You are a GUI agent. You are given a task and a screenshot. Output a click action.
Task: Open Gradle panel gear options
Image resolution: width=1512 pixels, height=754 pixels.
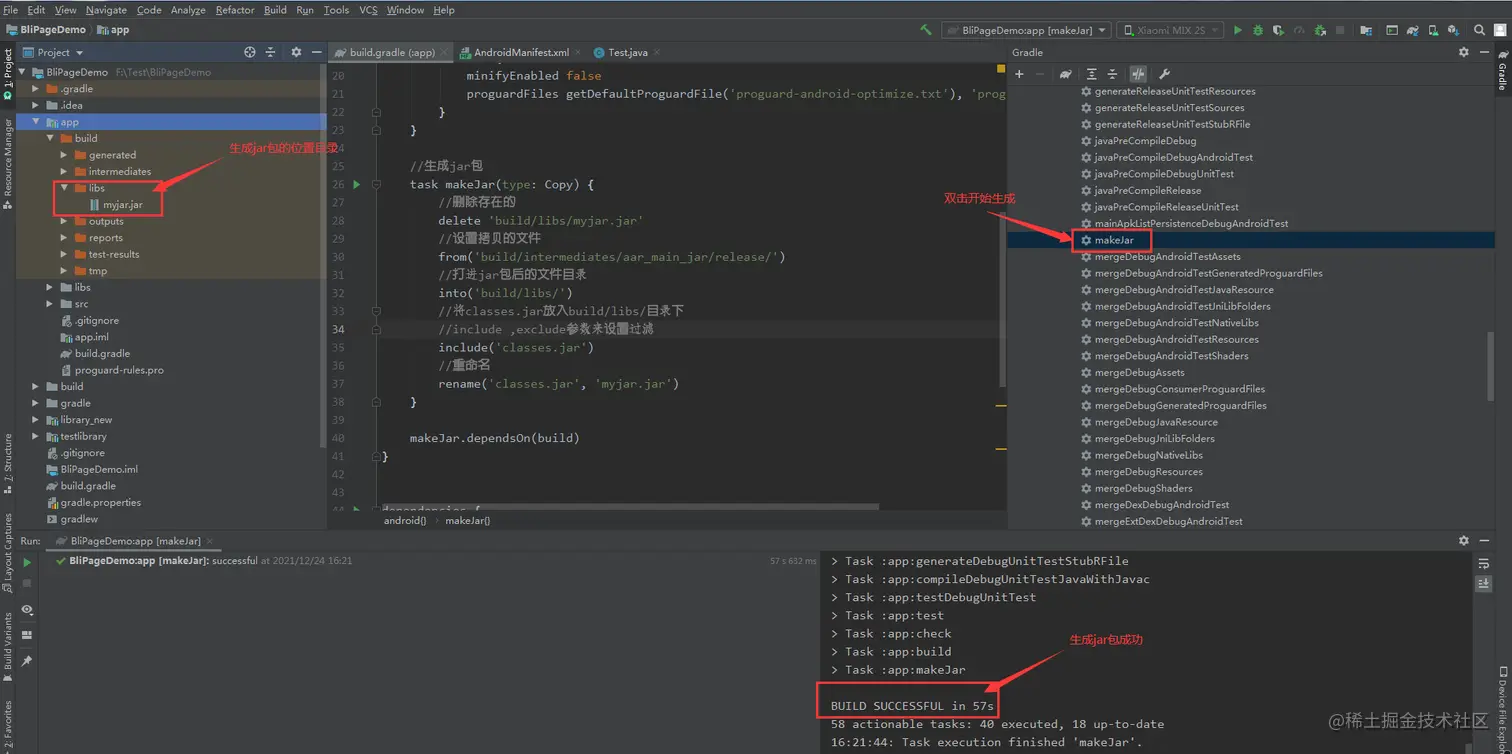point(1464,52)
